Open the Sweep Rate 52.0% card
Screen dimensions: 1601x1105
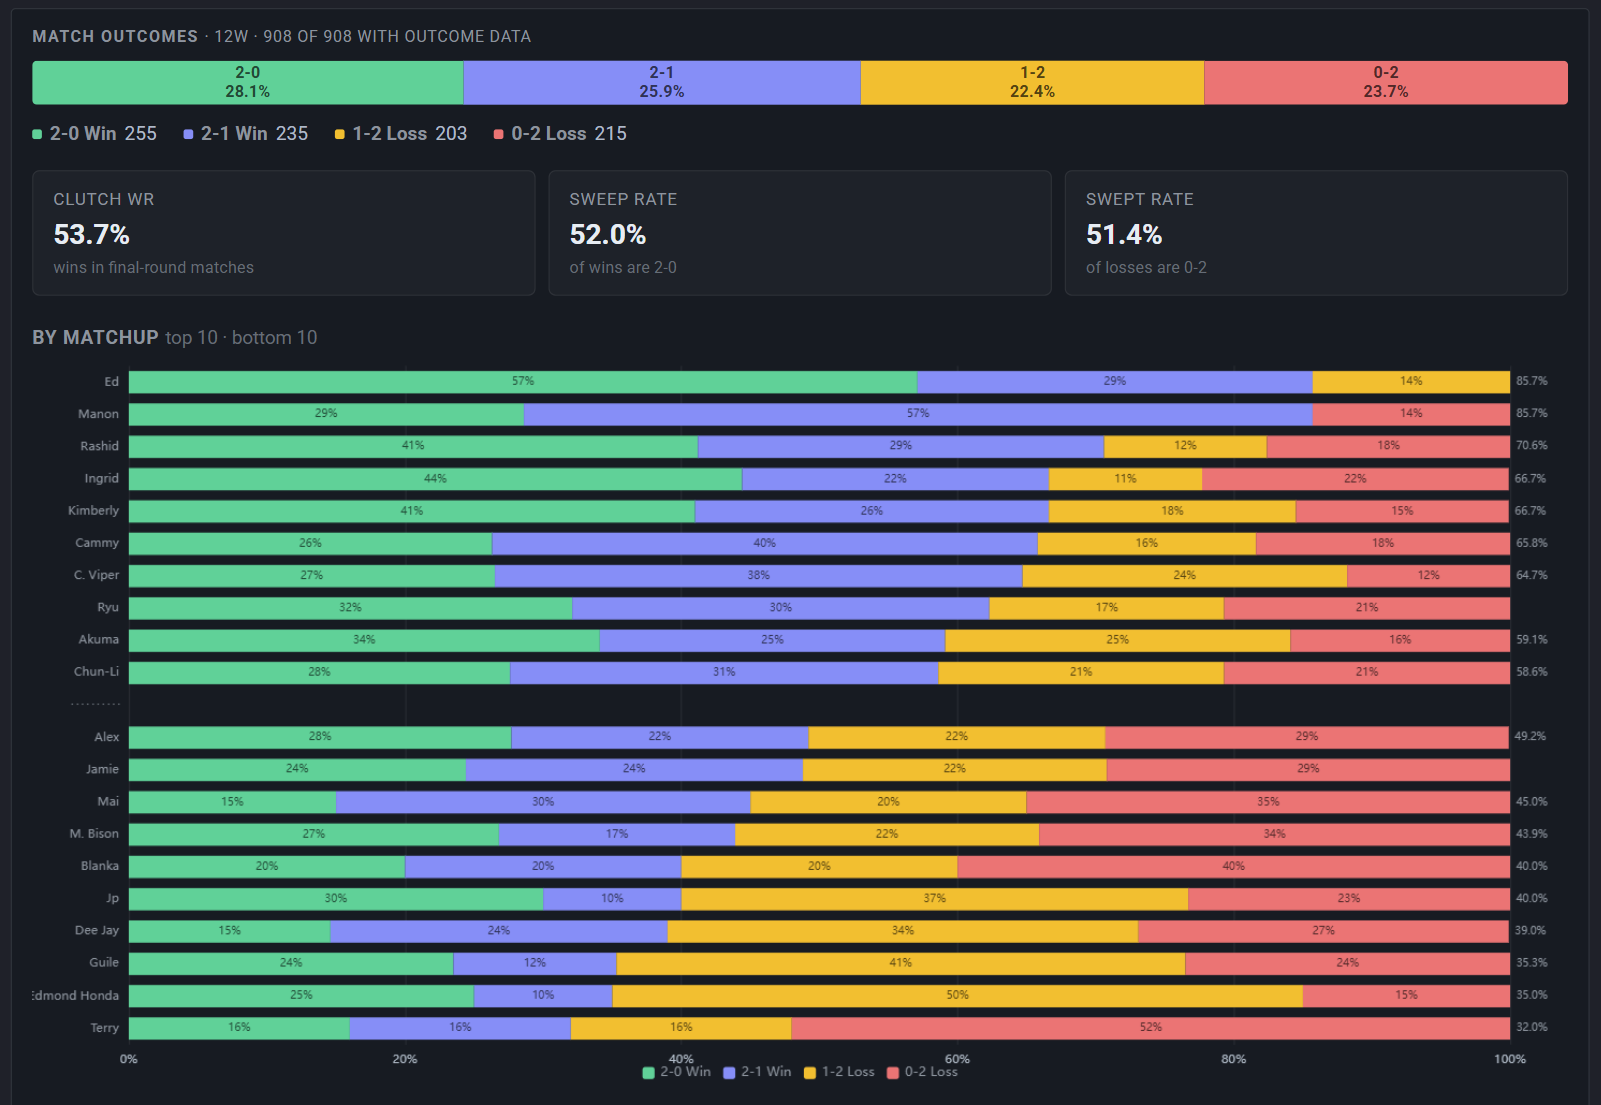800,233
